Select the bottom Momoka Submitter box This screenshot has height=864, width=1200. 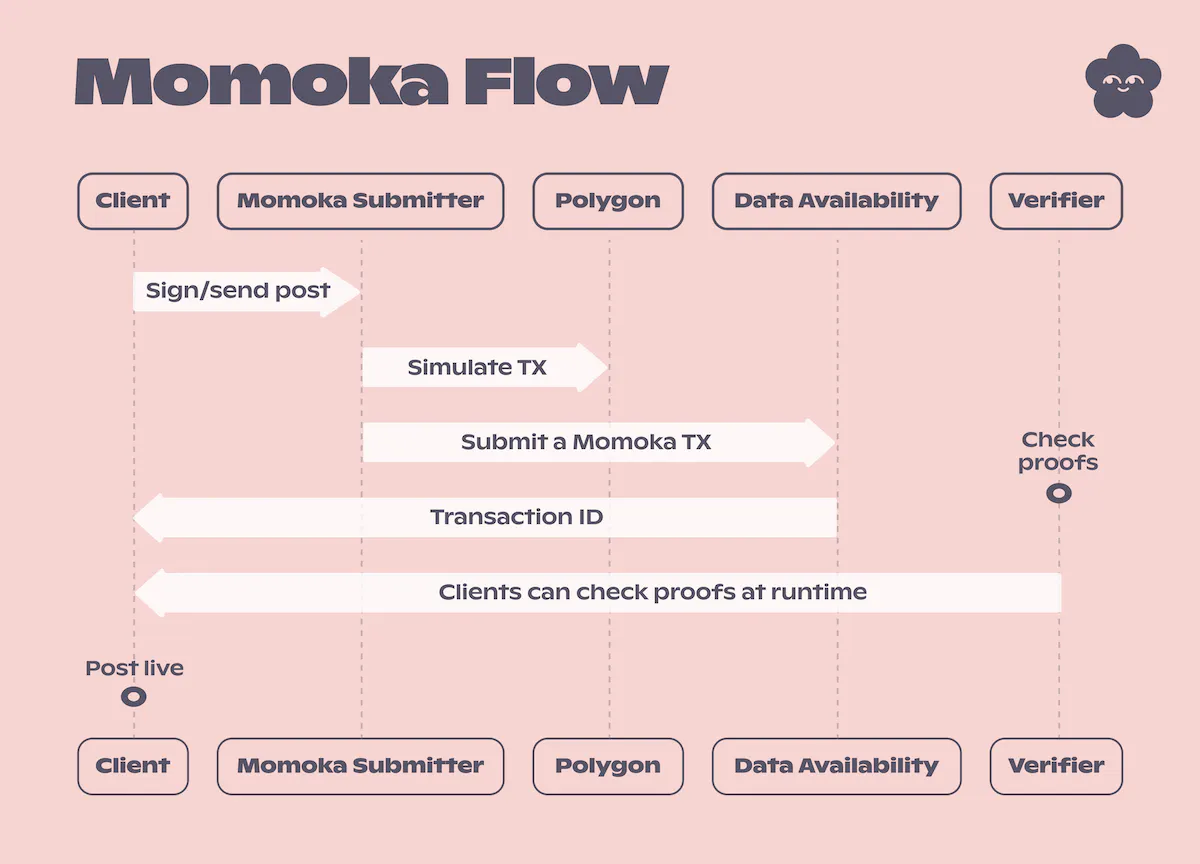(360, 766)
